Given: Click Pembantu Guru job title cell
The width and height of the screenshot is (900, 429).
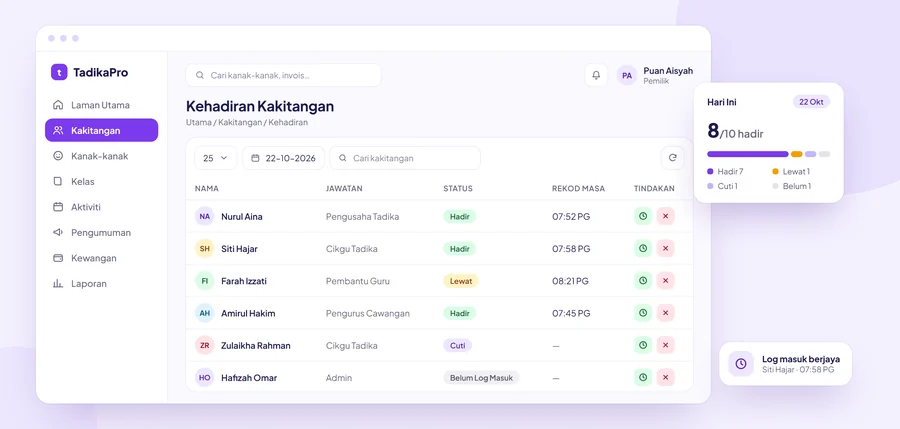Looking at the screenshot, I should [358, 281].
